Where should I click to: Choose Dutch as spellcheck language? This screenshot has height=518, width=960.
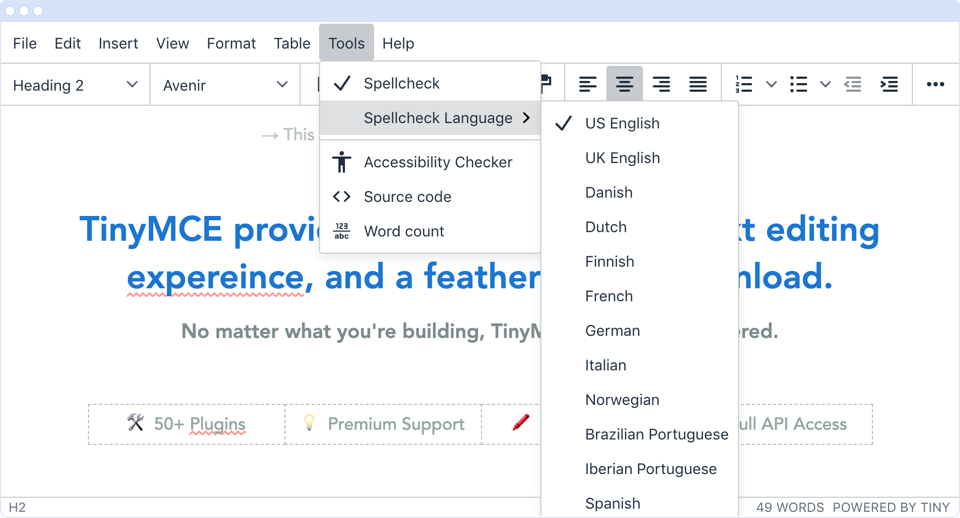[x=640, y=227]
